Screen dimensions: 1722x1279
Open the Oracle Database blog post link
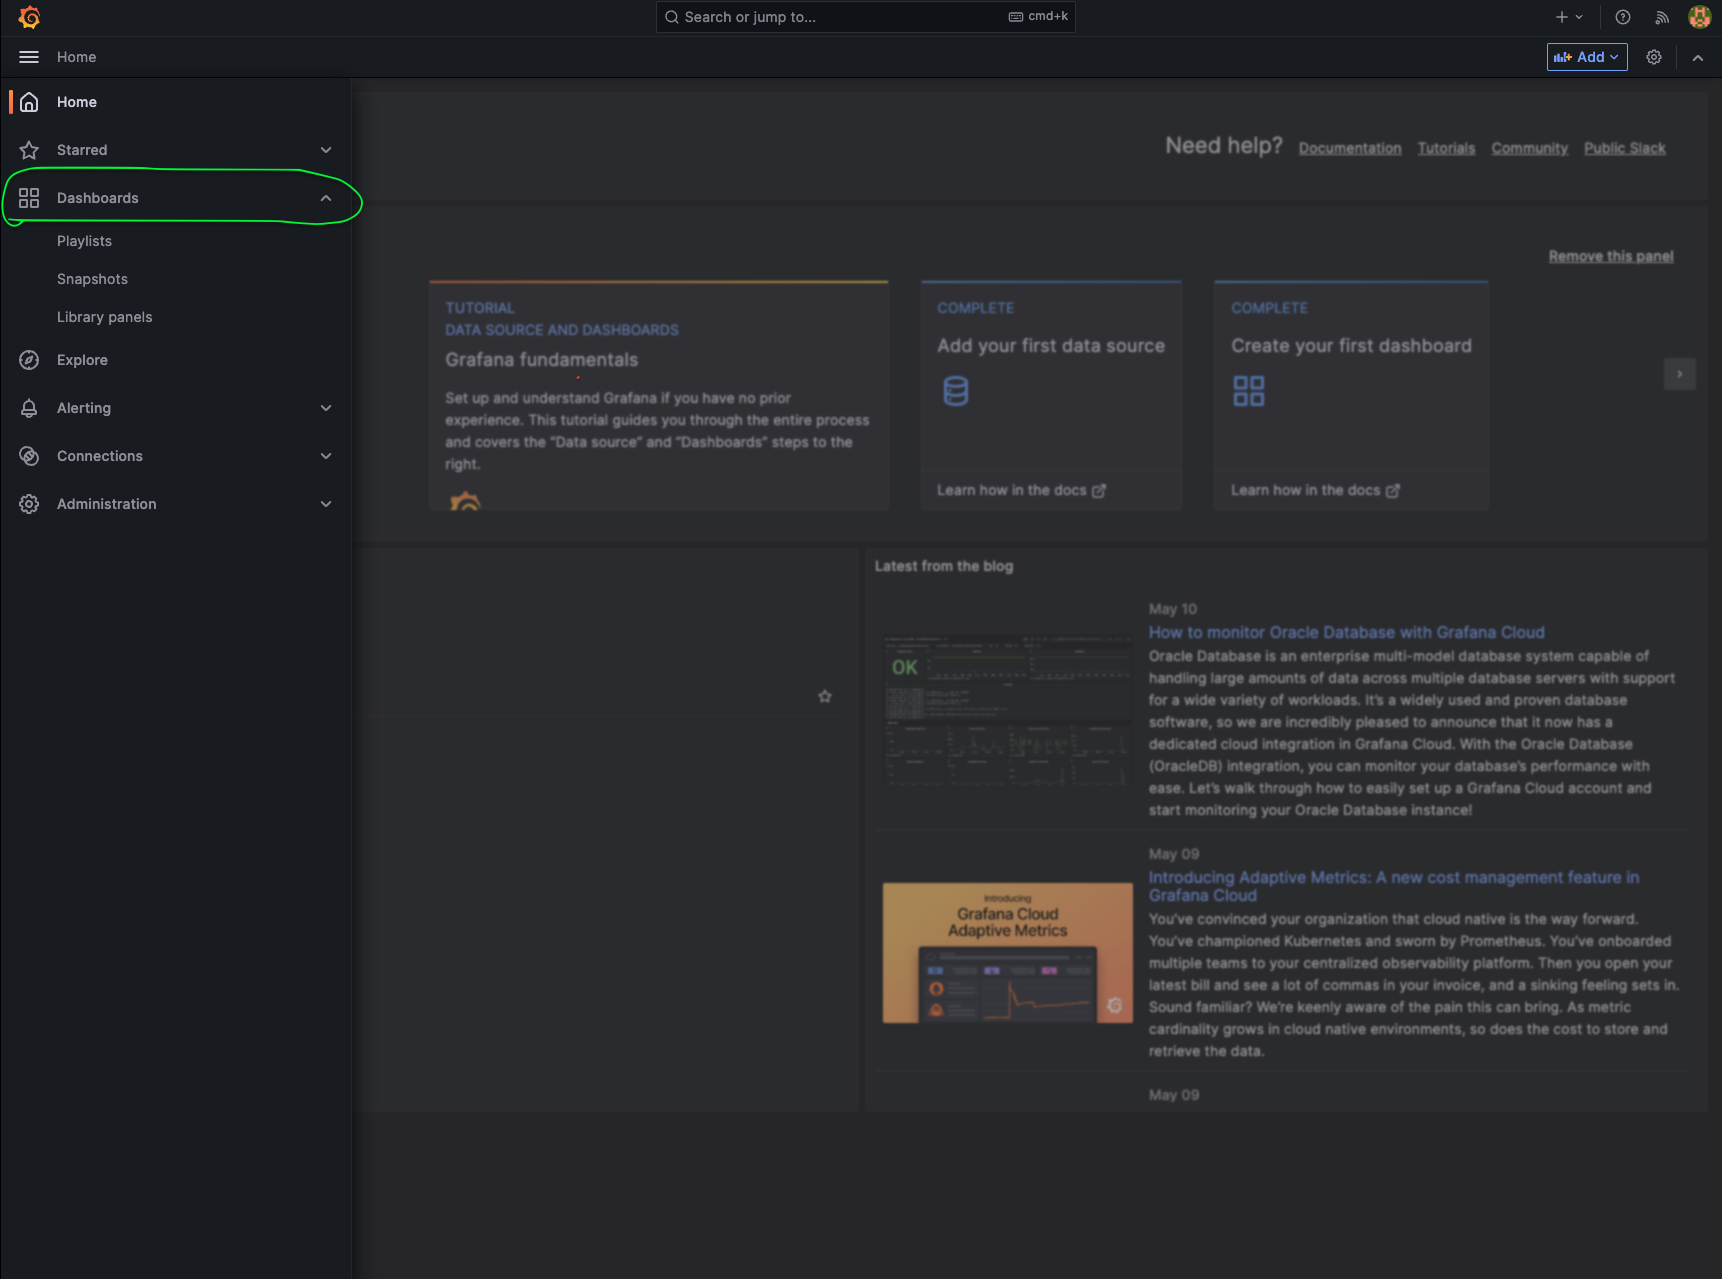pyautogui.click(x=1346, y=632)
